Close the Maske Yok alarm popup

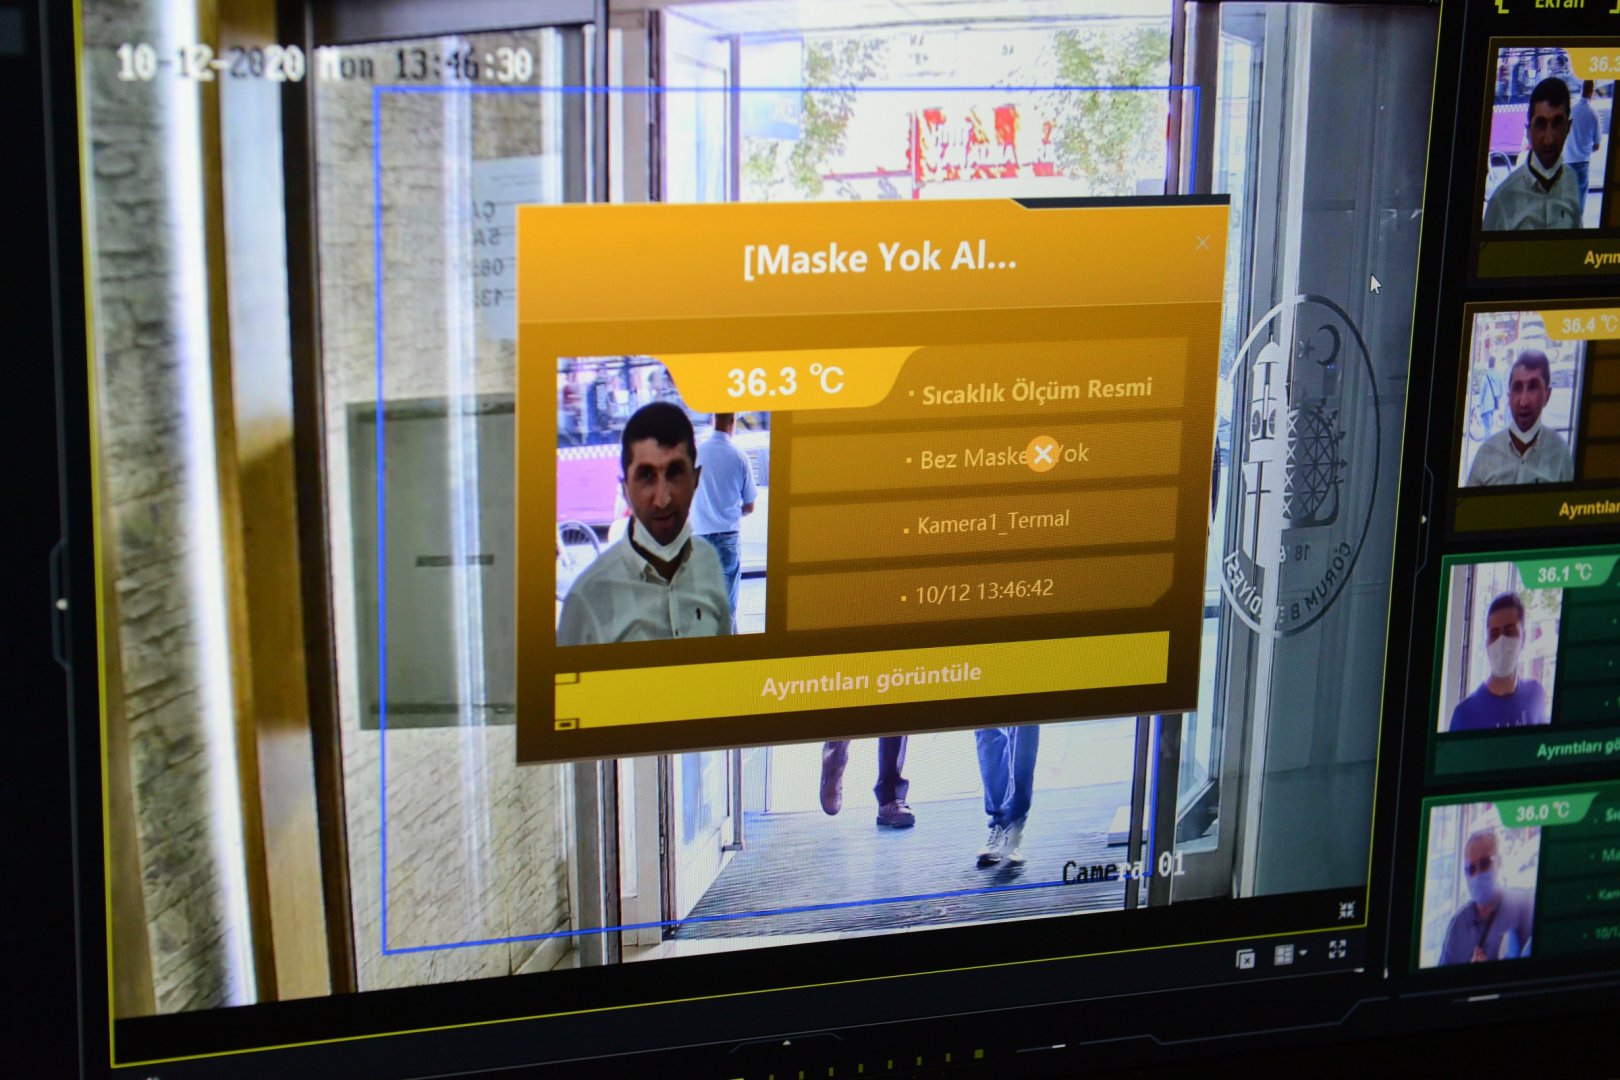coord(1202,243)
